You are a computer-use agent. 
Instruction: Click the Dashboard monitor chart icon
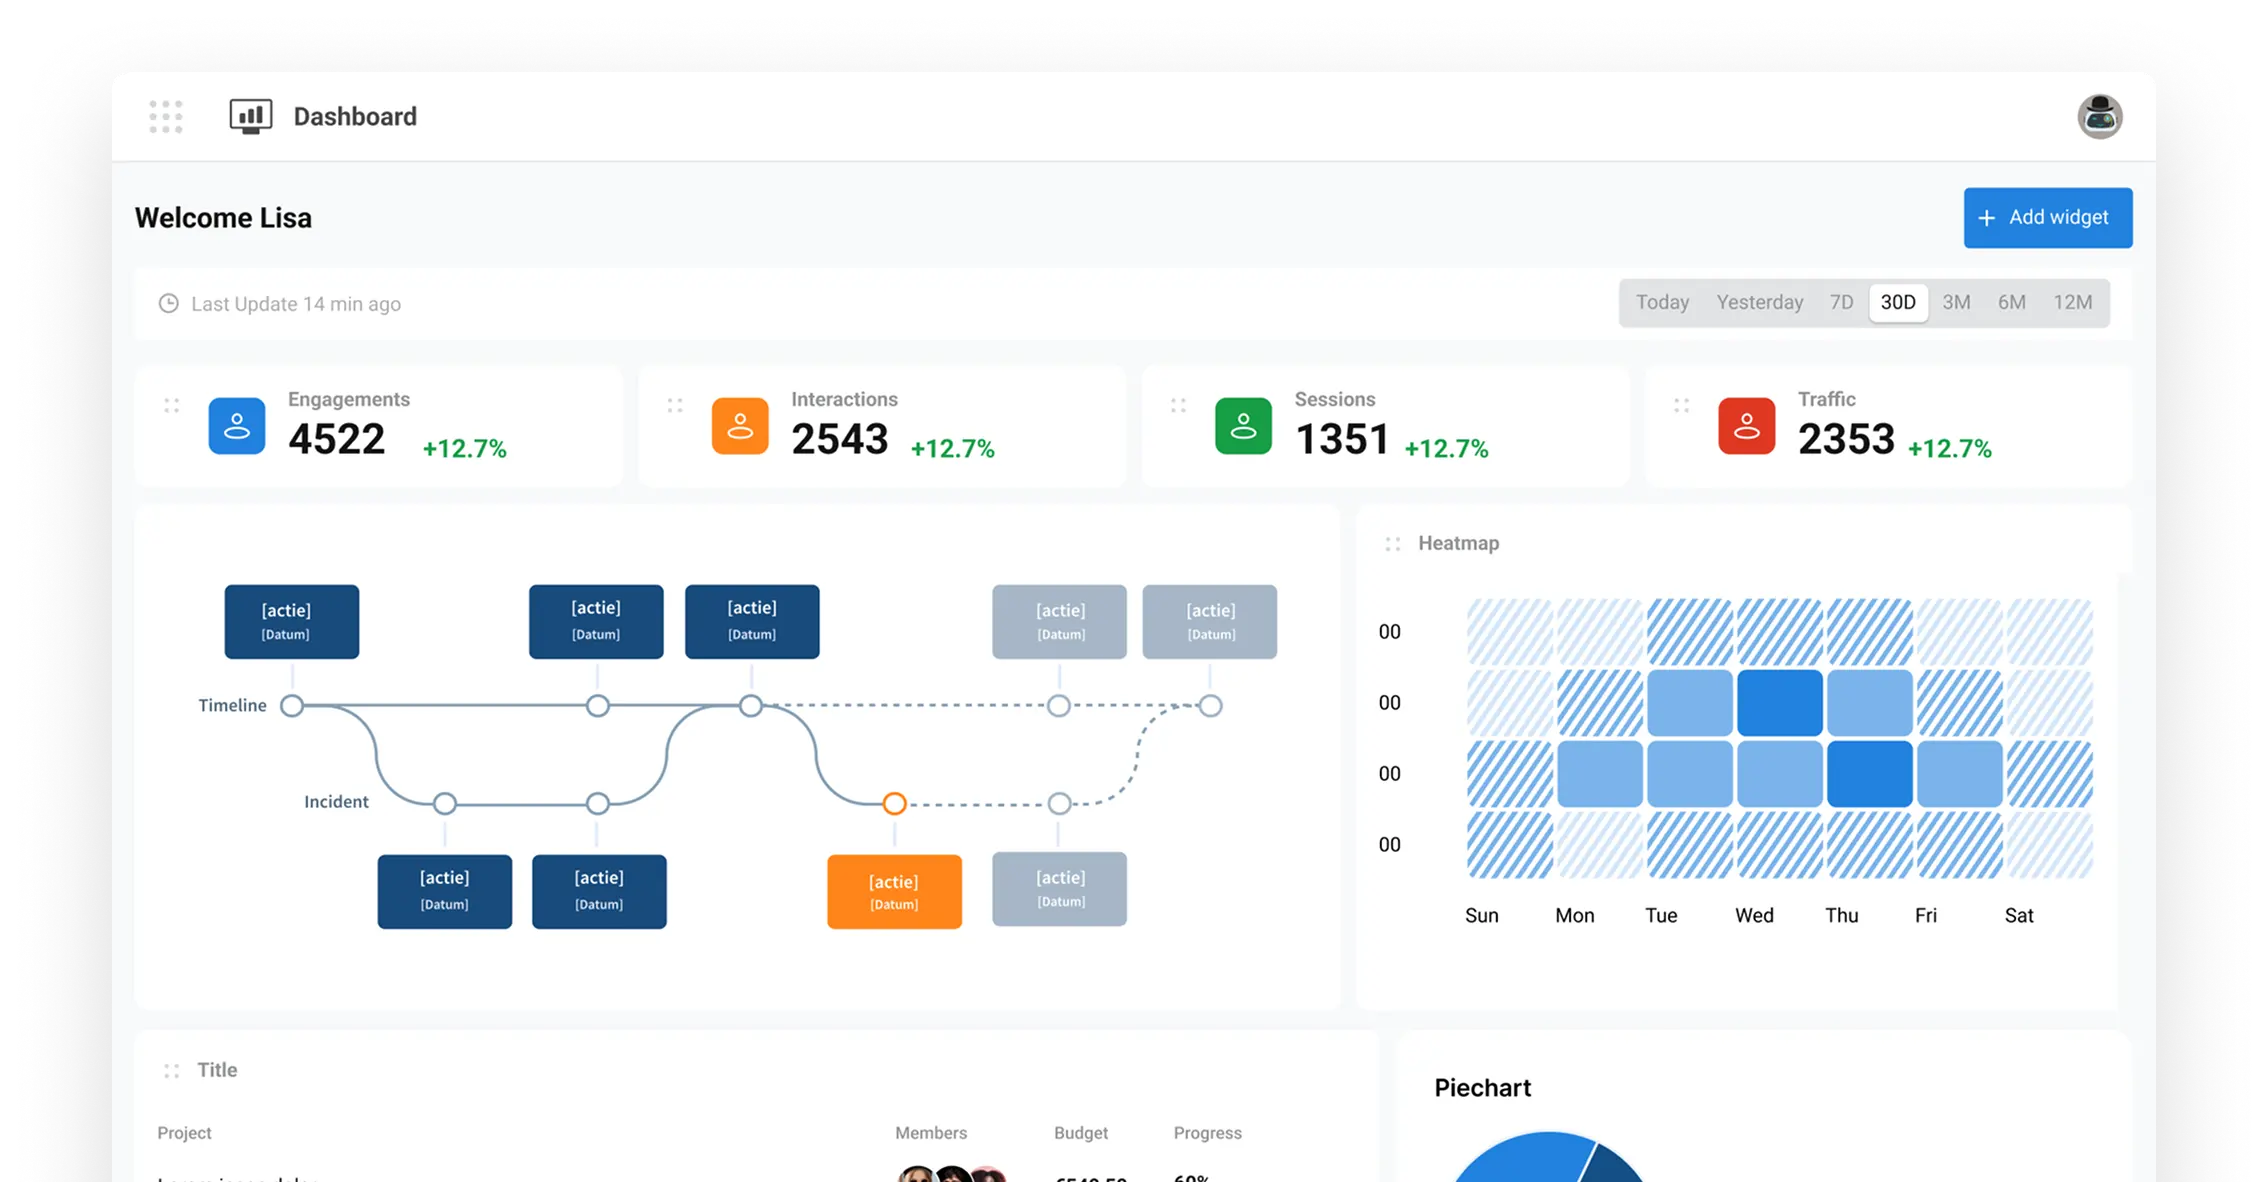[251, 117]
